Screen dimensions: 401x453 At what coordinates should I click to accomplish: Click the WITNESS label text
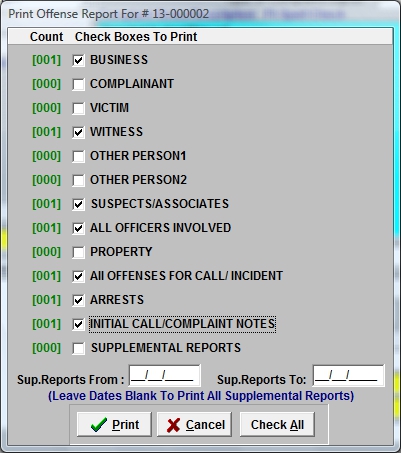coord(116,132)
